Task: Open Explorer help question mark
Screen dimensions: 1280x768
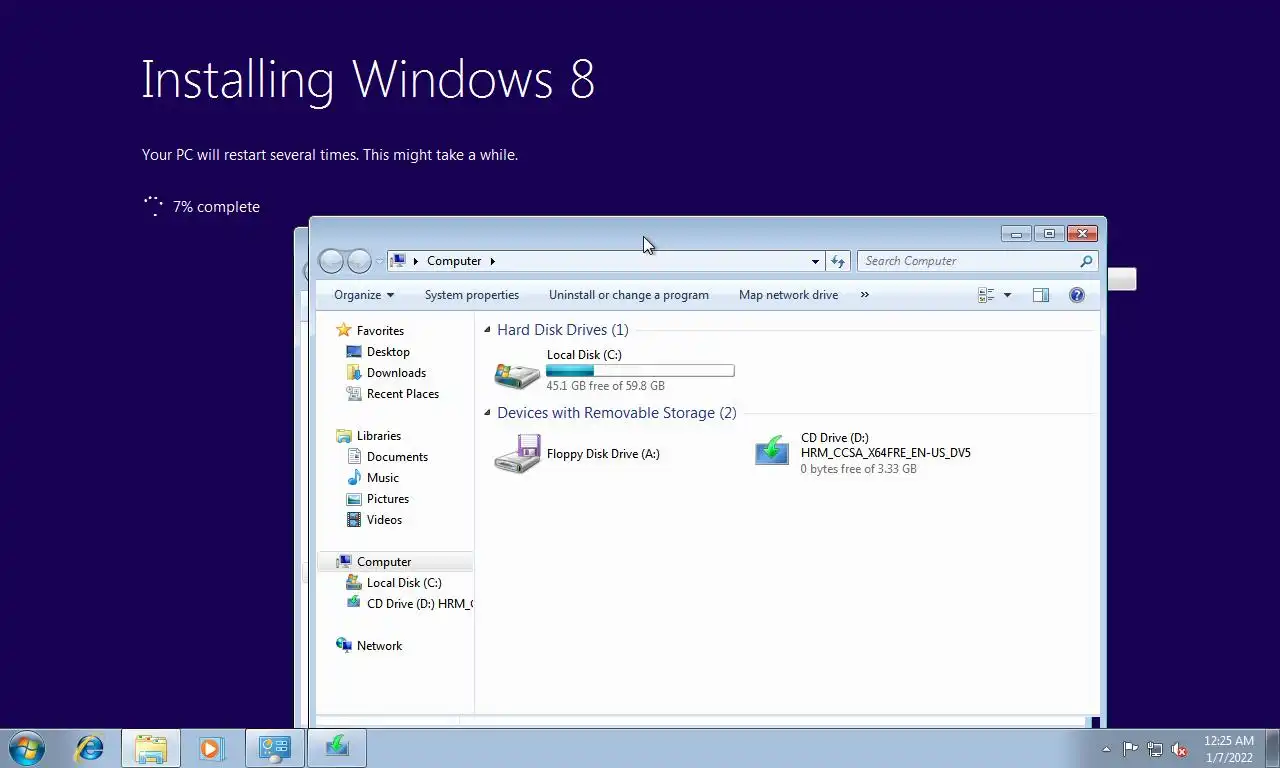Action: tap(1077, 295)
